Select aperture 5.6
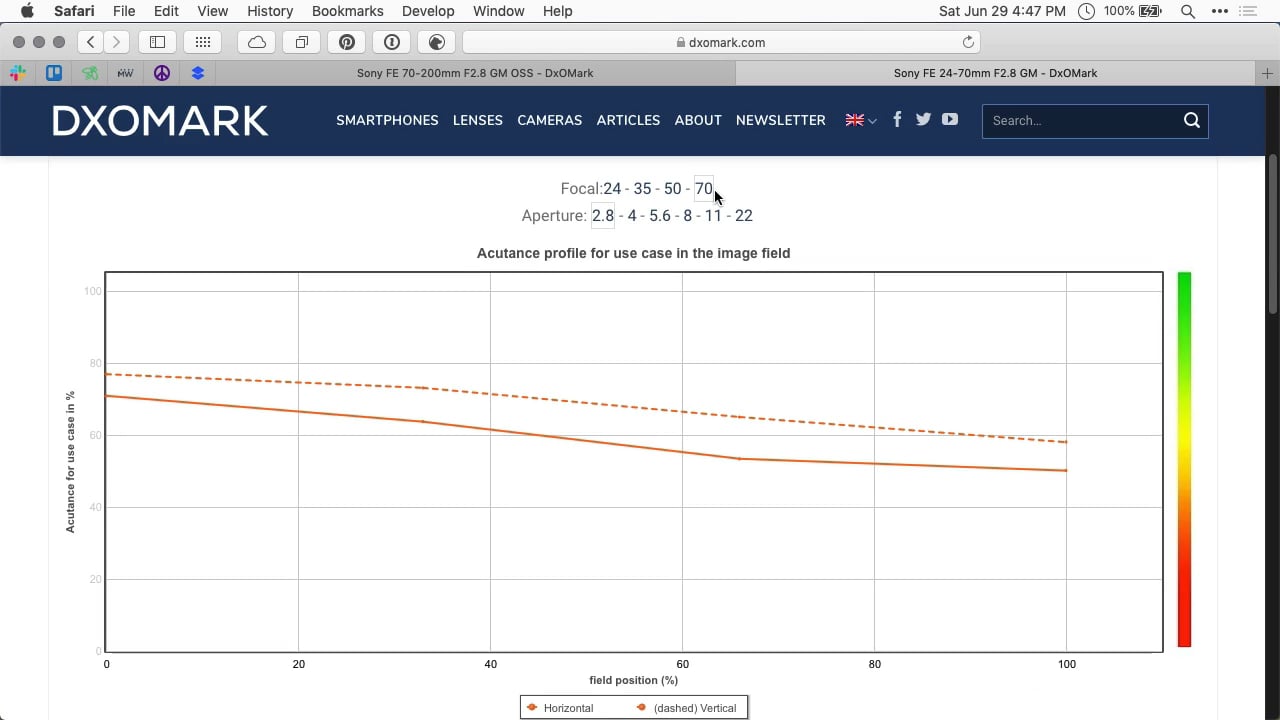 pos(660,215)
